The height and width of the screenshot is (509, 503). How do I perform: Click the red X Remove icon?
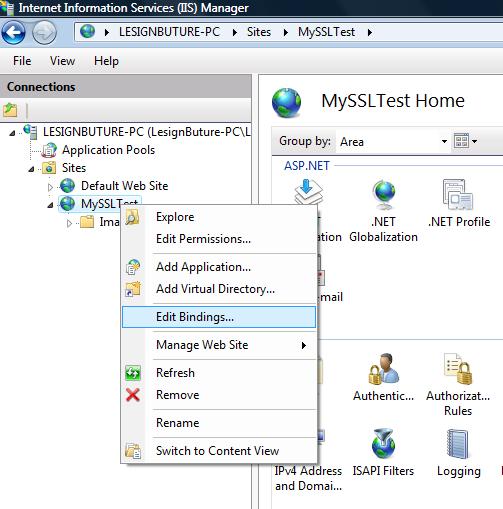pyautogui.click(x=133, y=395)
